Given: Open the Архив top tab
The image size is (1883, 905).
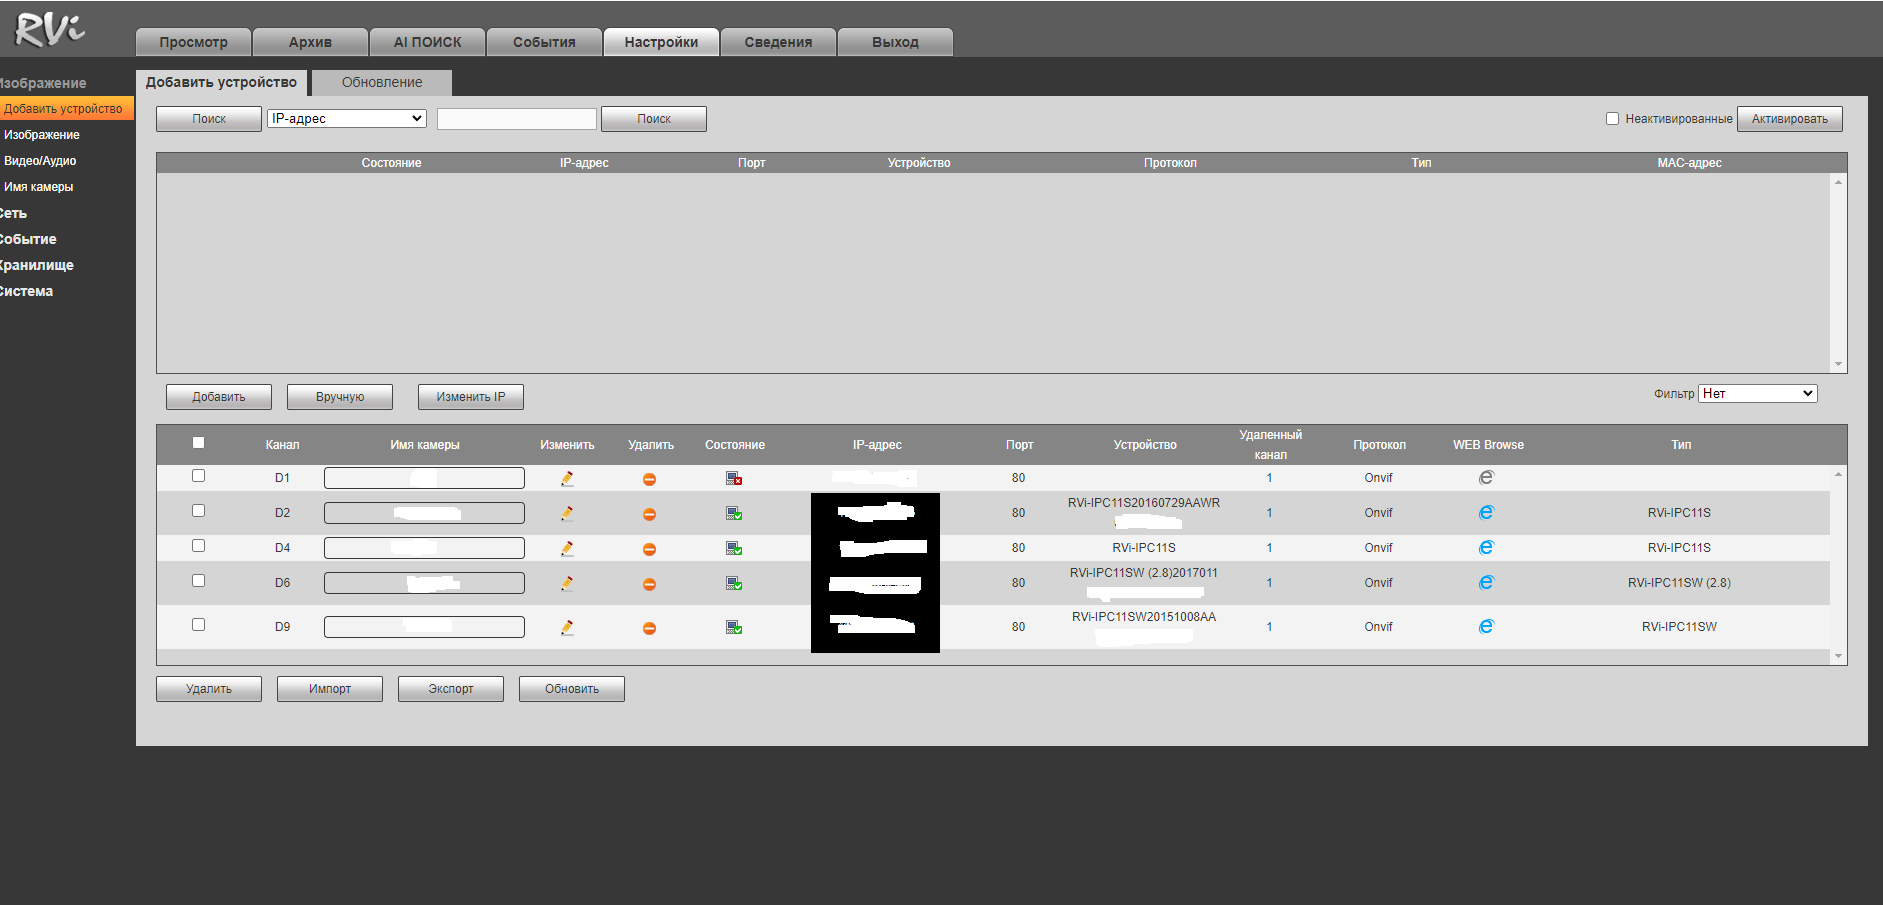Looking at the screenshot, I should click(310, 42).
